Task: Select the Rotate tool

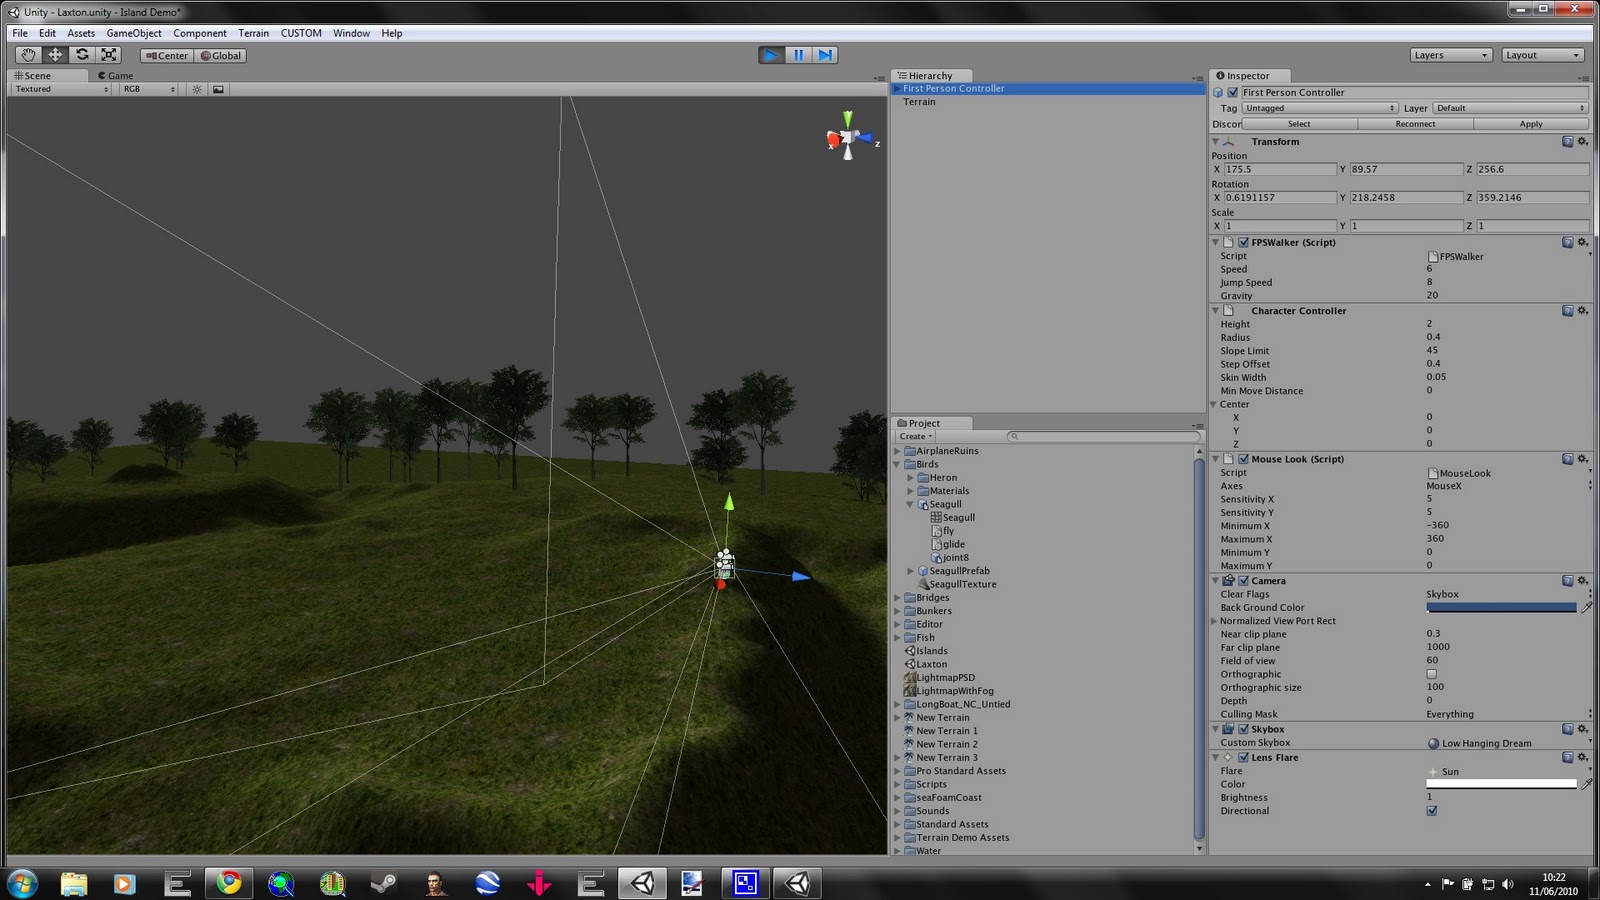Action: (81, 55)
